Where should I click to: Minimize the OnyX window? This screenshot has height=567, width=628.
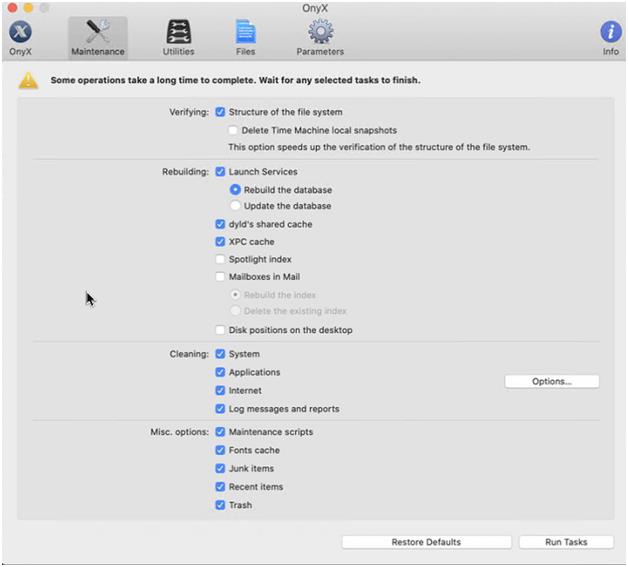click(x=28, y=7)
